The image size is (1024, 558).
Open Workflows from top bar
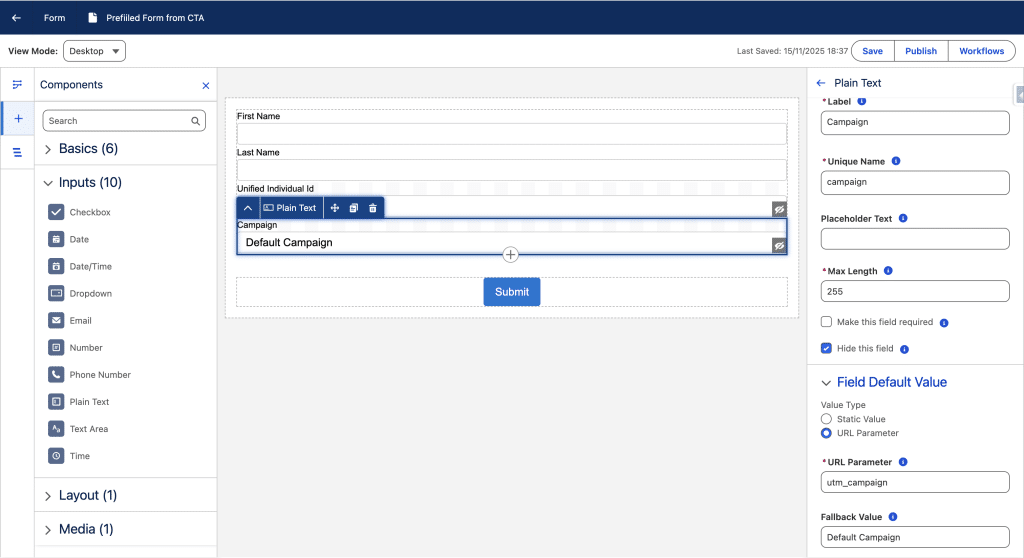pyautogui.click(x=981, y=51)
